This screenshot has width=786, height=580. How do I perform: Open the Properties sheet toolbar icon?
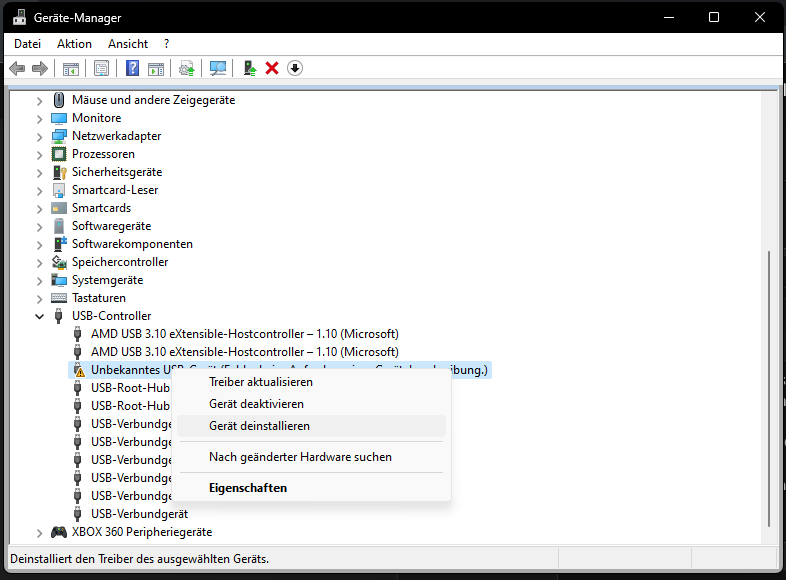coord(101,69)
